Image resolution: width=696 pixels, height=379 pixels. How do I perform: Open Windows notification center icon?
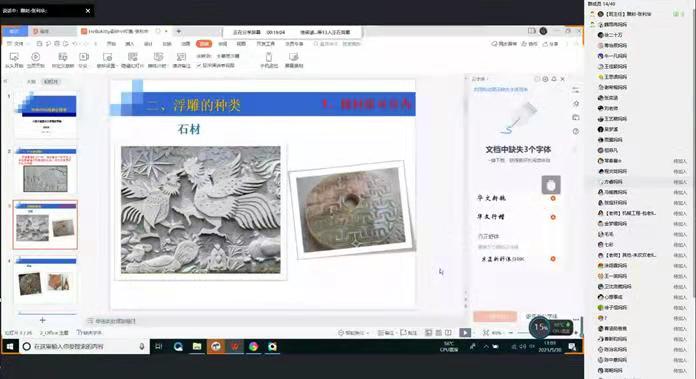pos(573,347)
